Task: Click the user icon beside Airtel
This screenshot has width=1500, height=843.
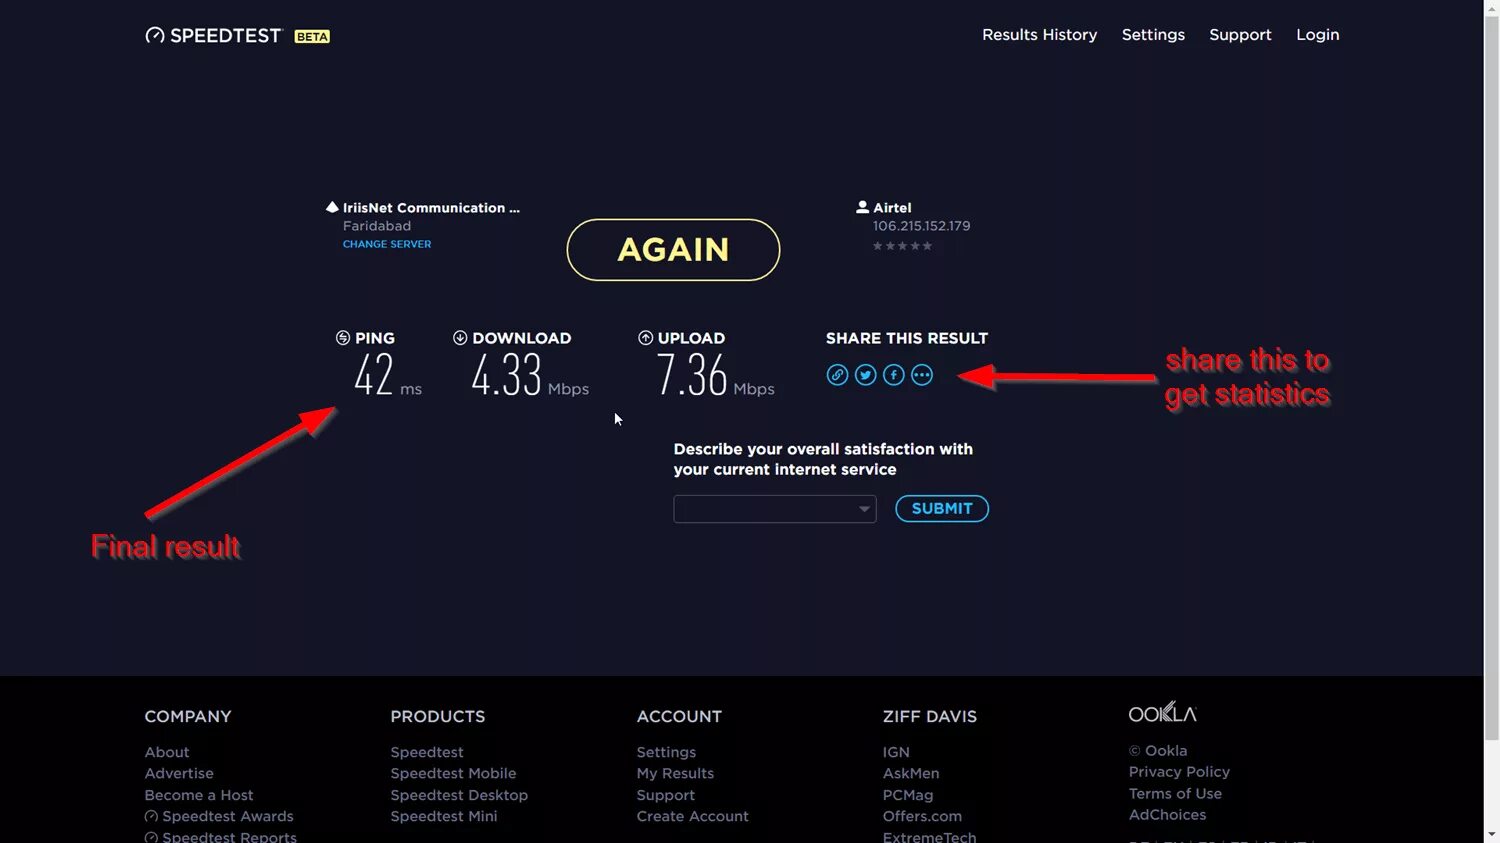Action: coord(862,207)
